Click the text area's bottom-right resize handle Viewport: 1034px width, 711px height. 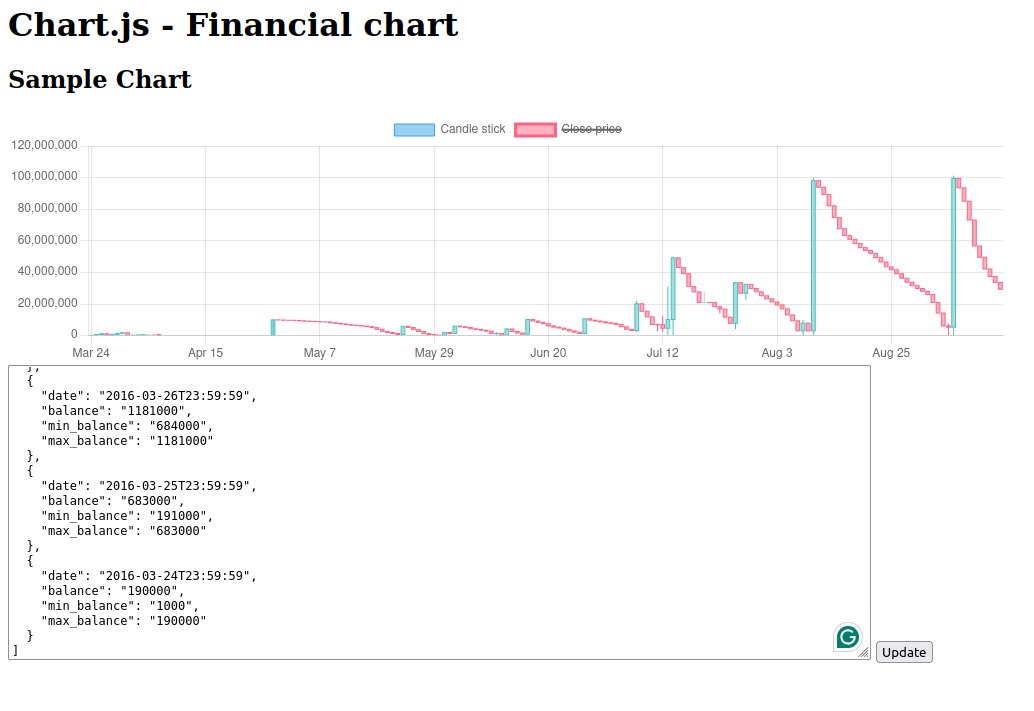click(x=863, y=652)
